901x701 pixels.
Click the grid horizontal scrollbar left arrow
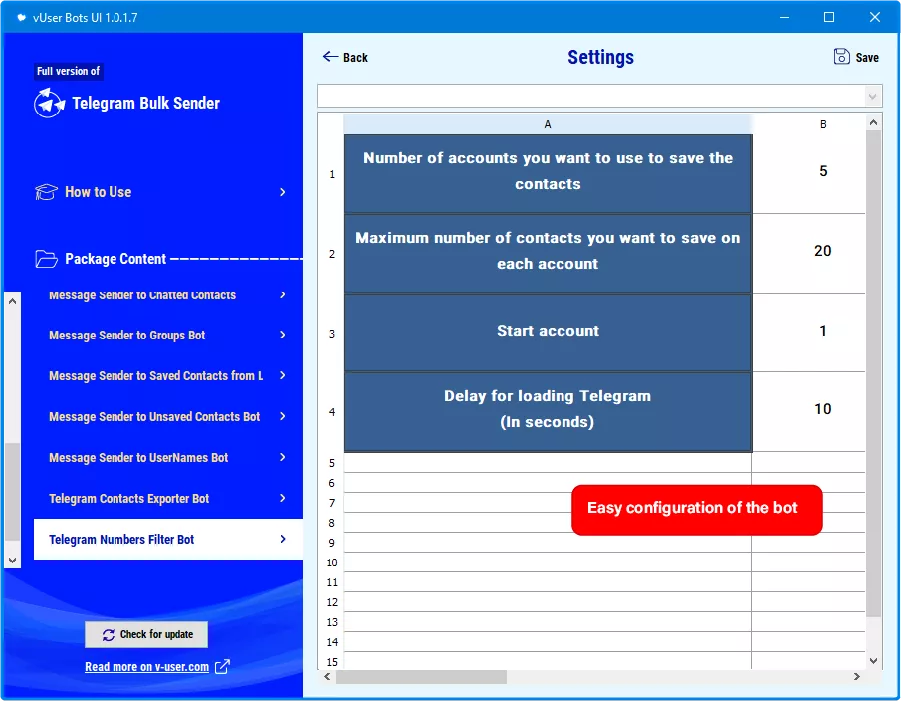pos(327,677)
